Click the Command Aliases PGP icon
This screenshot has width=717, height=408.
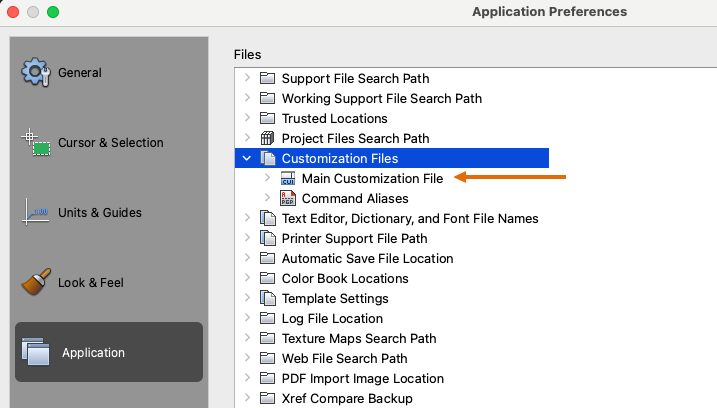(288, 198)
